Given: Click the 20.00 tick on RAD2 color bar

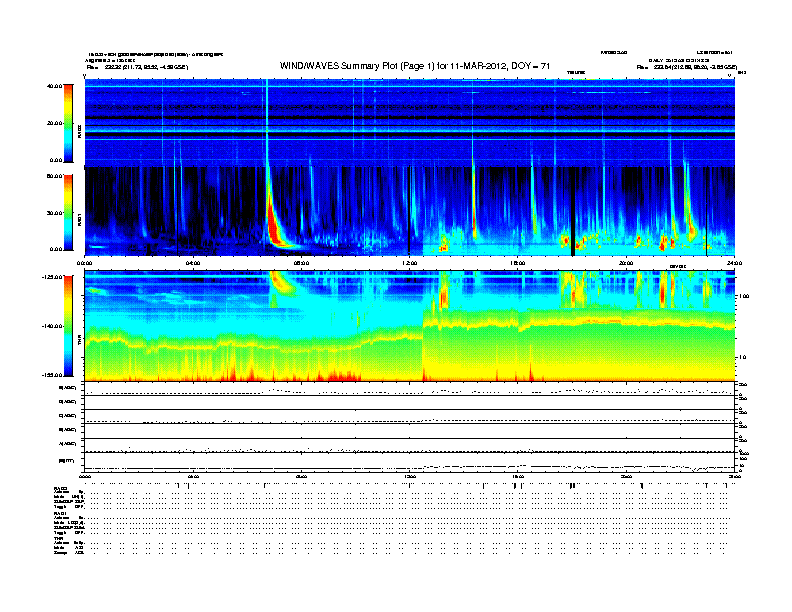Looking at the screenshot, I should 54,123.
